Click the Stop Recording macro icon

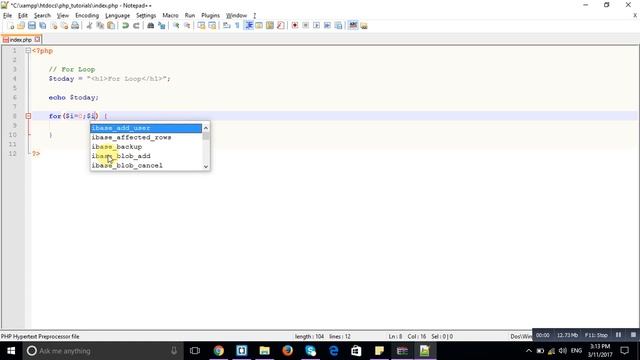[x=305, y=26]
